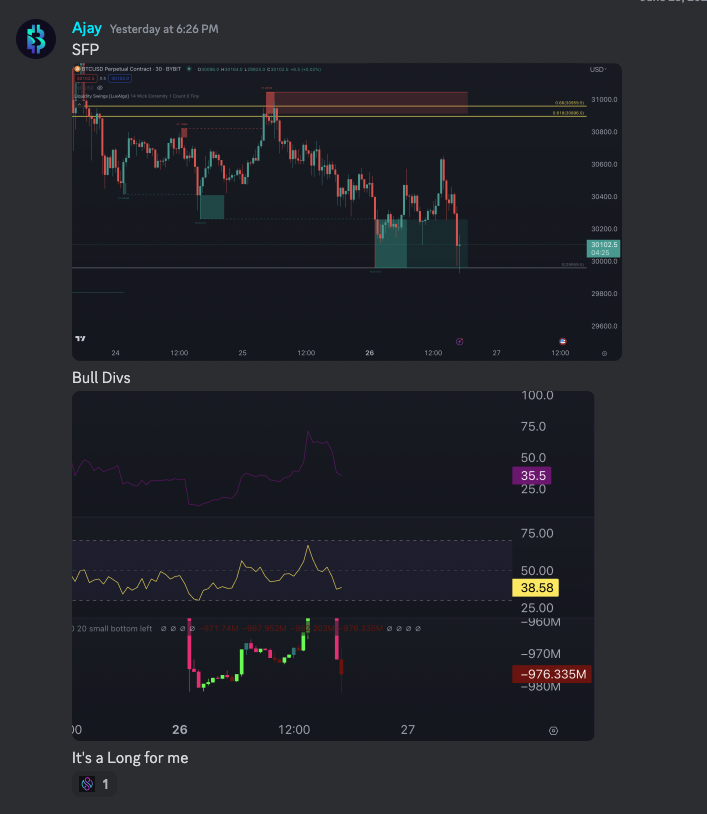
Task: Click the 30102.5 current price label
Action: coord(603,248)
